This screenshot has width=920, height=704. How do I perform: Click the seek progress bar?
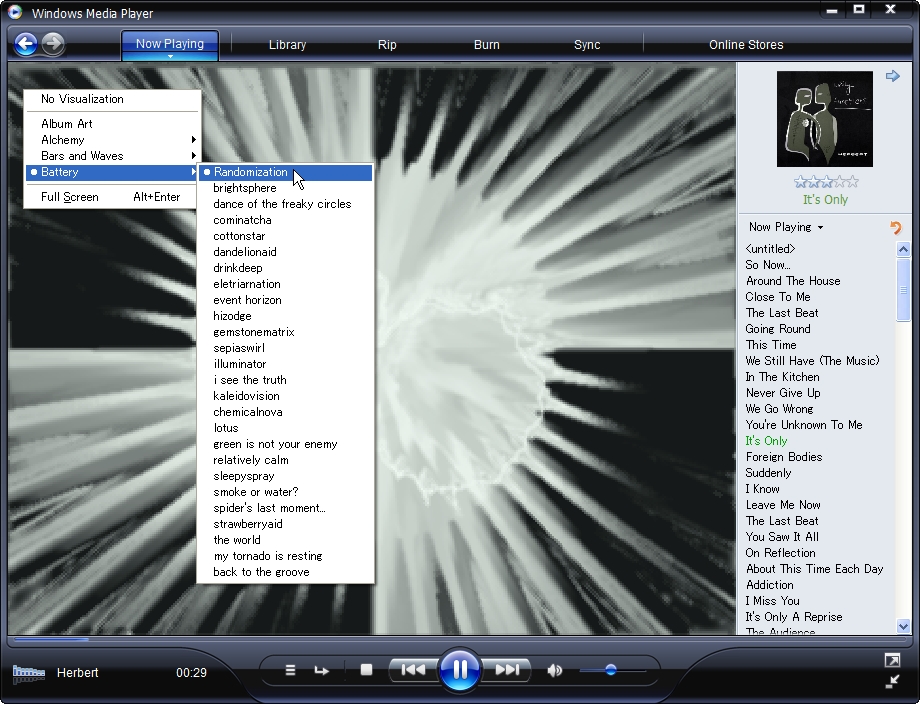pos(460,639)
